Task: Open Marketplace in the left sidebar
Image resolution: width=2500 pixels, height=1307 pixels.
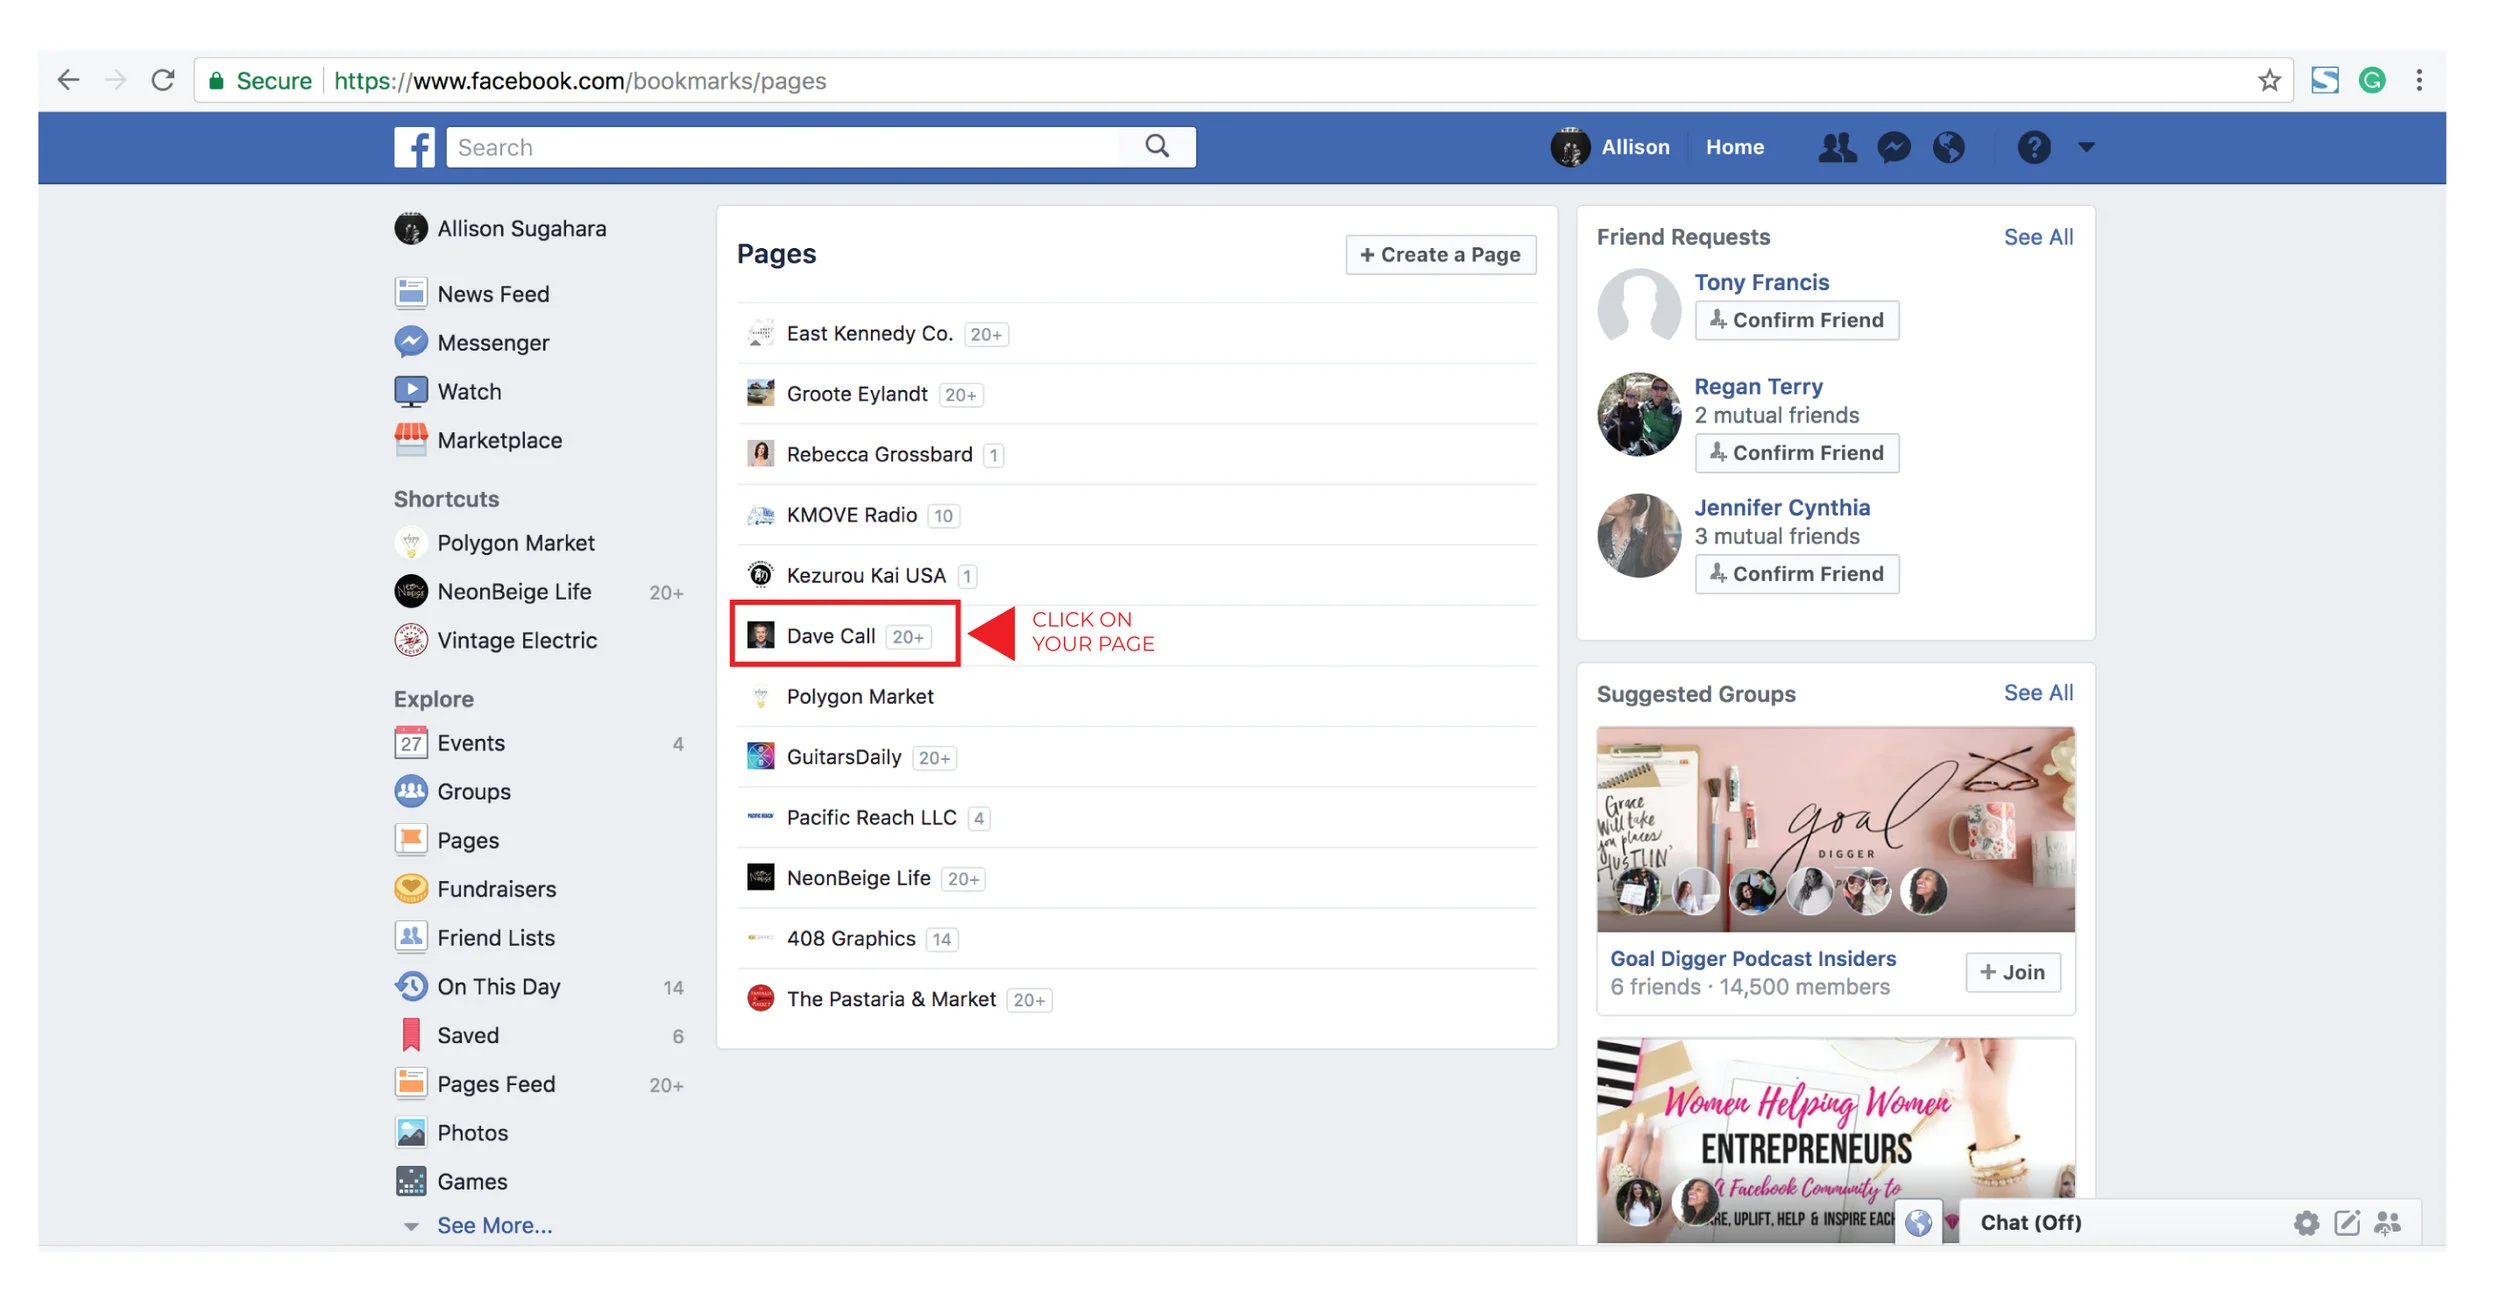Action: point(478,440)
